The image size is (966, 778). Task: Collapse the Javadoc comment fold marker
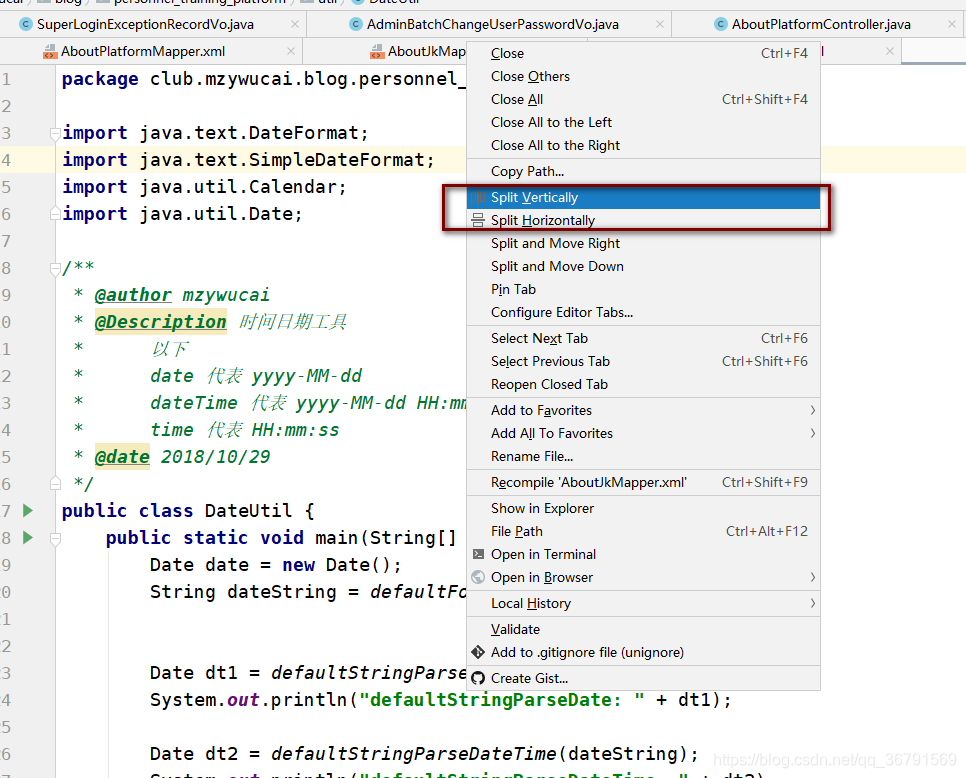(x=55, y=268)
